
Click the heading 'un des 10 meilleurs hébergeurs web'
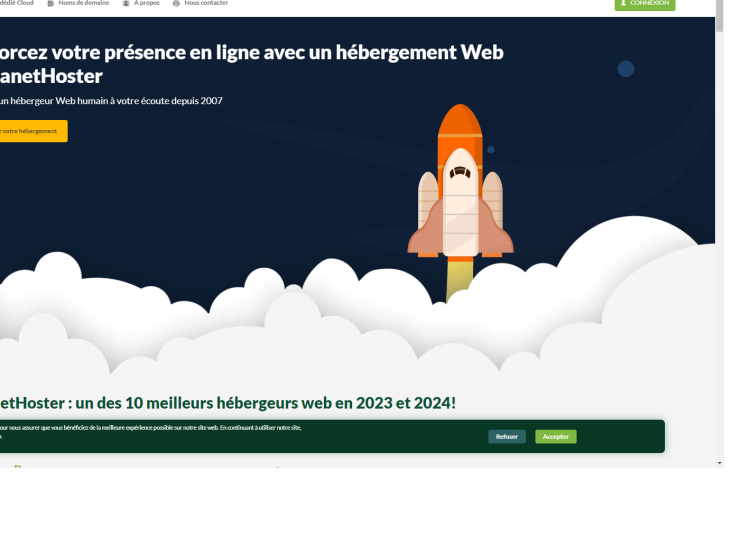click(203, 403)
